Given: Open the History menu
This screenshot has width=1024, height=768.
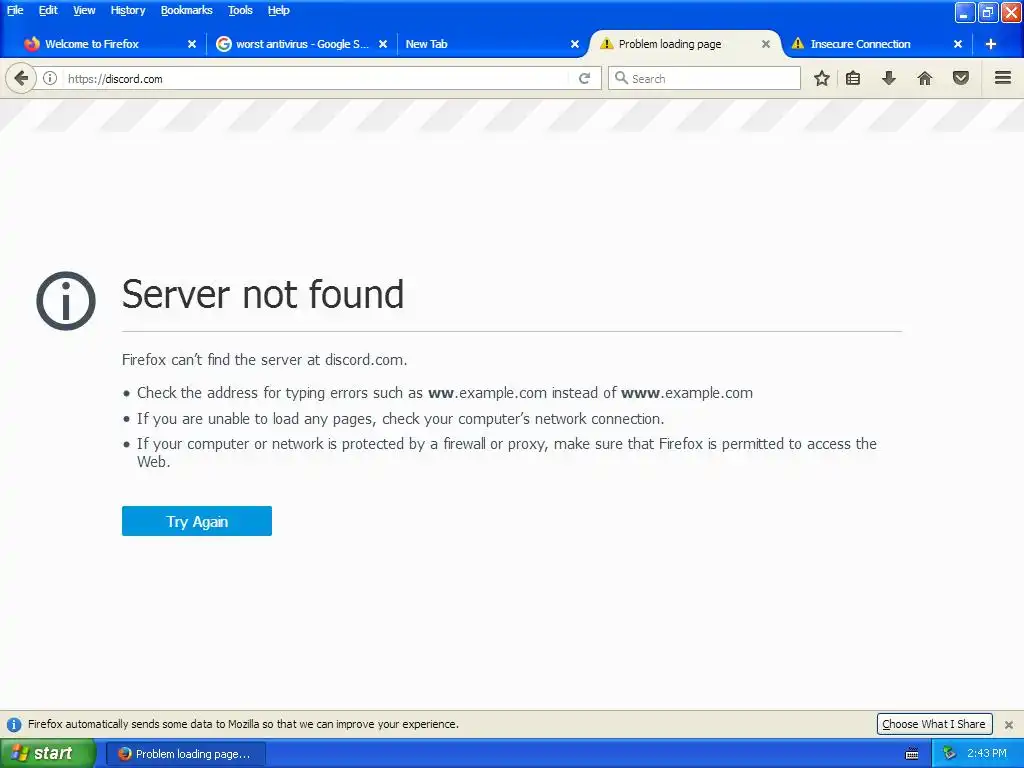Looking at the screenshot, I should pyautogui.click(x=128, y=10).
